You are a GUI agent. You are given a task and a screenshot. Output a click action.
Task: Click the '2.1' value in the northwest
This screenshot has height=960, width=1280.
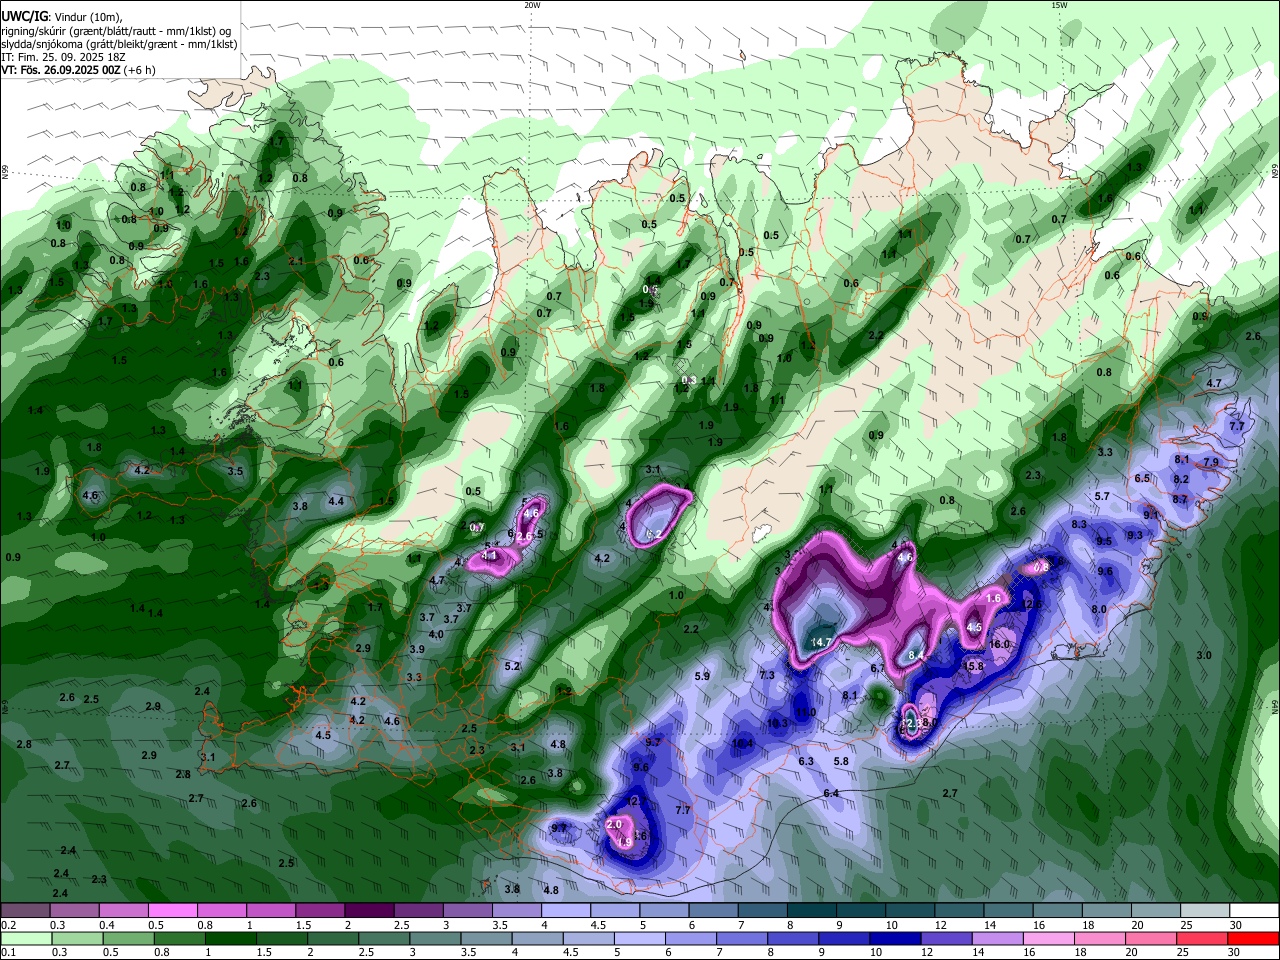(295, 261)
